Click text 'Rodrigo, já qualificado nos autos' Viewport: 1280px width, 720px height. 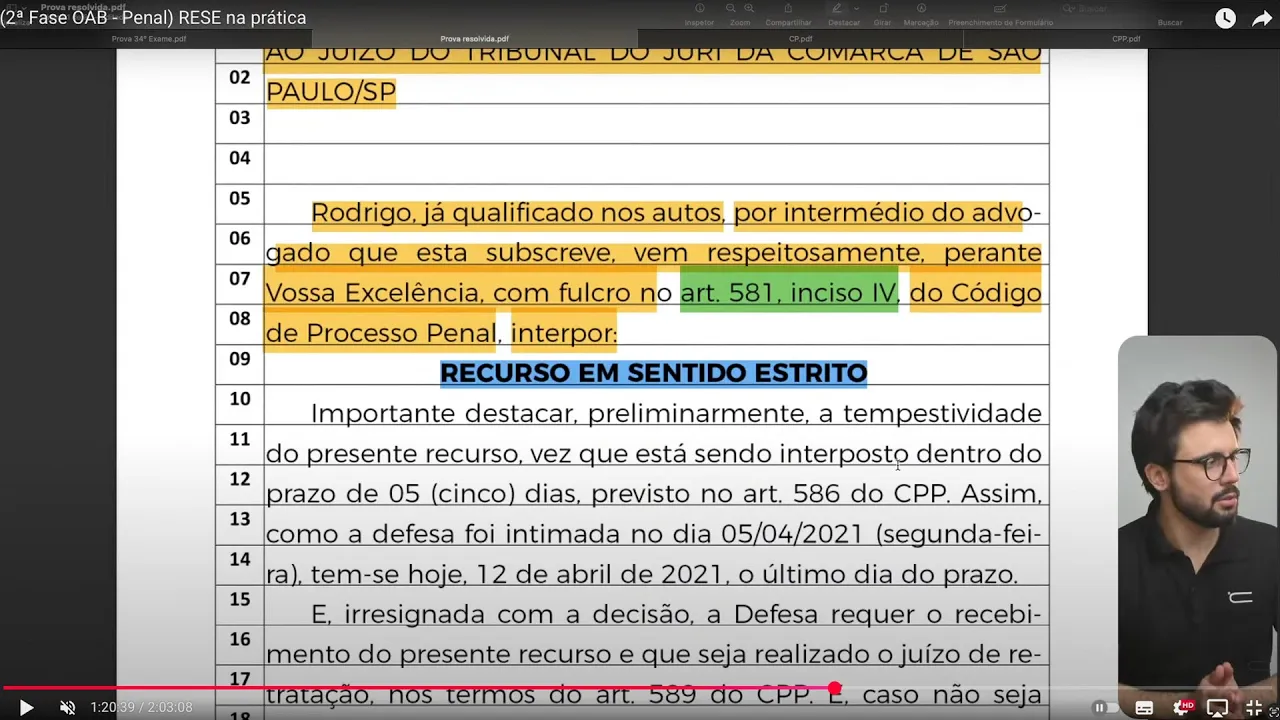[516, 213]
